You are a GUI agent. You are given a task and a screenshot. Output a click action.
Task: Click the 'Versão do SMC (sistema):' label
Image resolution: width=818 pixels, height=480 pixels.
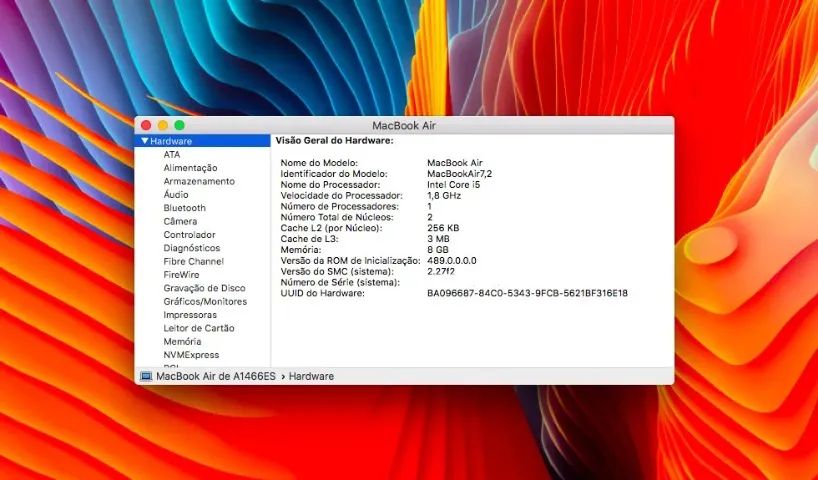point(337,271)
